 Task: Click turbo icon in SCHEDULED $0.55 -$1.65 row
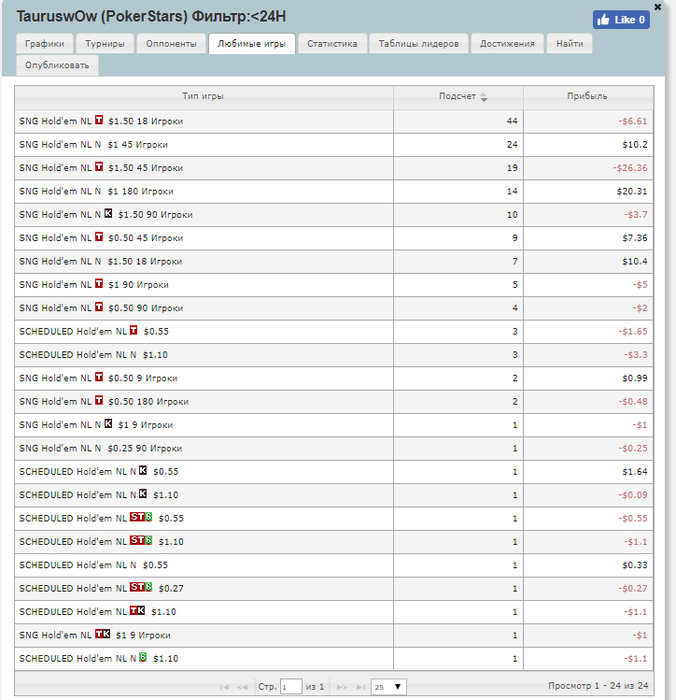(x=134, y=330)
